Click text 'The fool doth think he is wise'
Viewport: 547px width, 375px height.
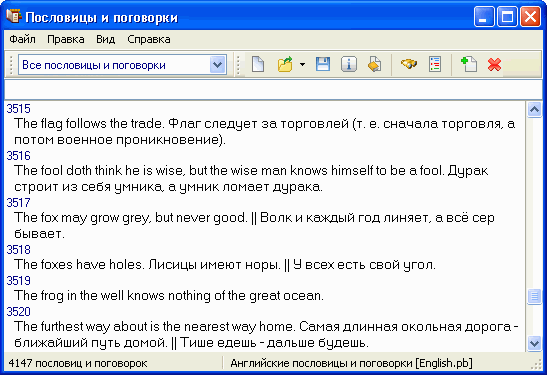(x=98, y=171)
